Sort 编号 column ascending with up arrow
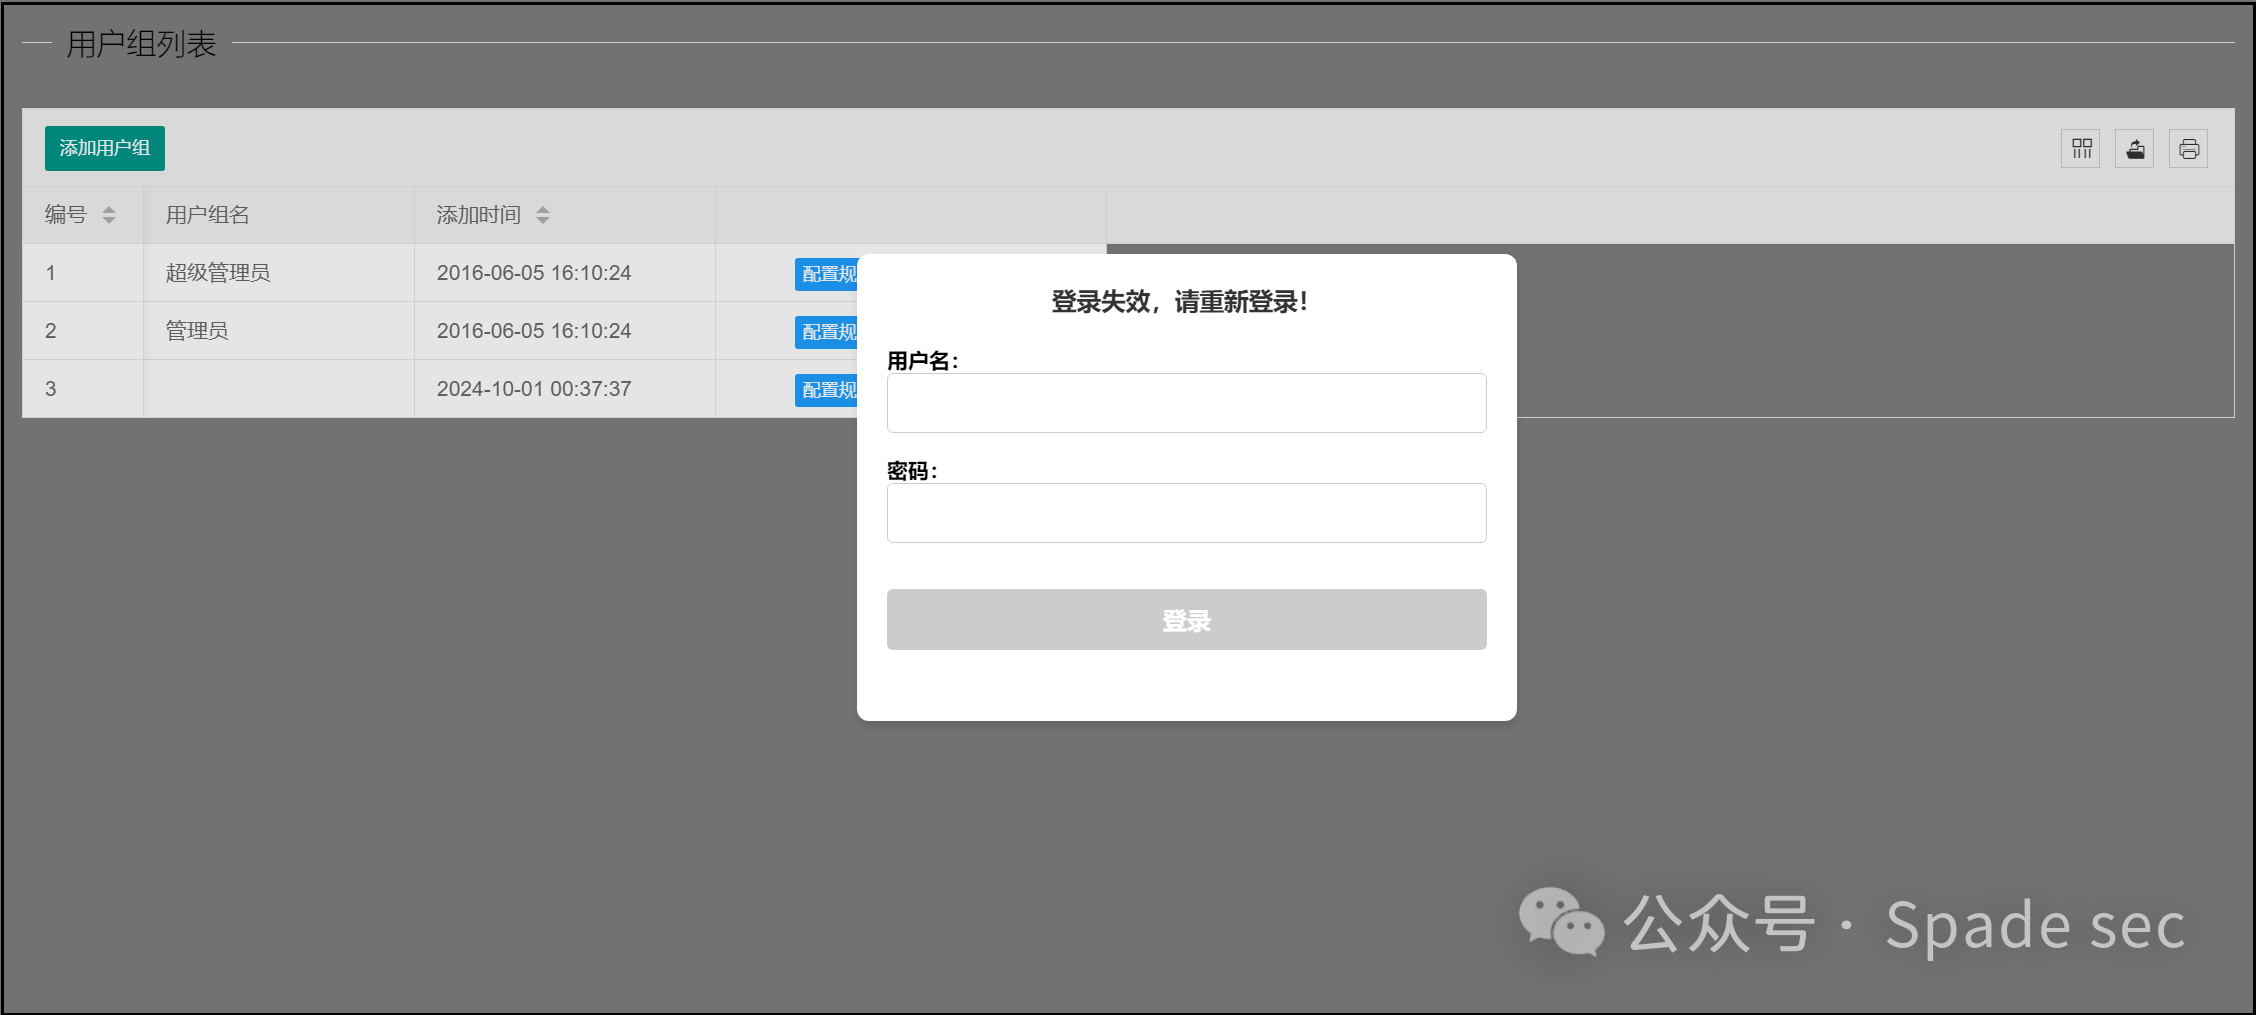Screen dimensions: 2256x1015 point(109,209)
